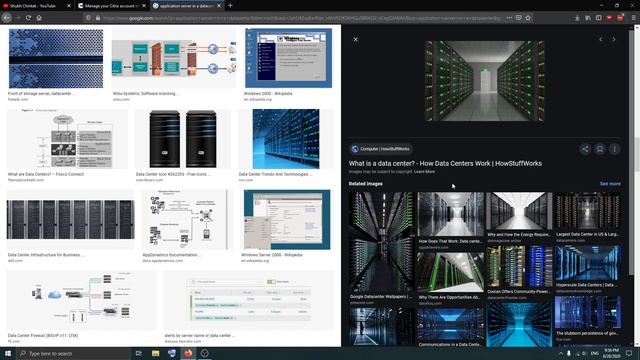
Task: Click the padlock site security icon
Action: point(98,18)
